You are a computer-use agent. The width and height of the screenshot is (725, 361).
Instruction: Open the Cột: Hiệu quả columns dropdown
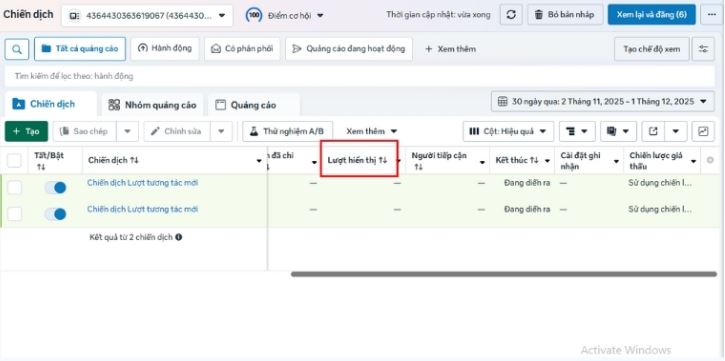coord(508,131)
